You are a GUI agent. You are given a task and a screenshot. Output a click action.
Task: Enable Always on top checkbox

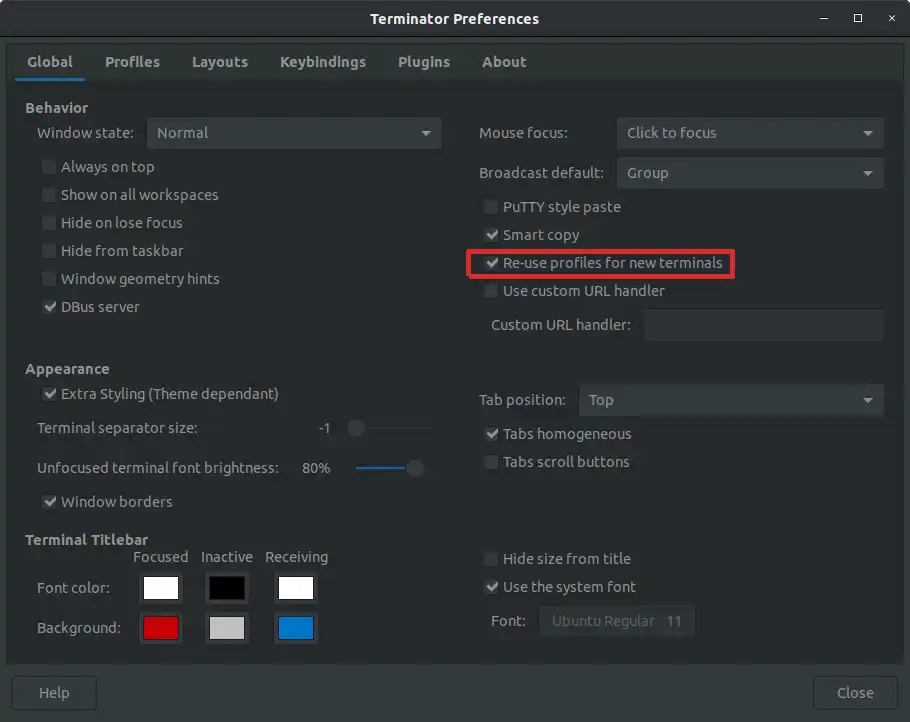coord(49,167)
